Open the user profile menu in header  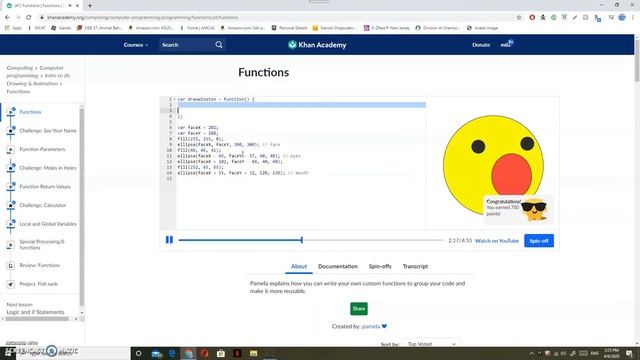(506, 44)
